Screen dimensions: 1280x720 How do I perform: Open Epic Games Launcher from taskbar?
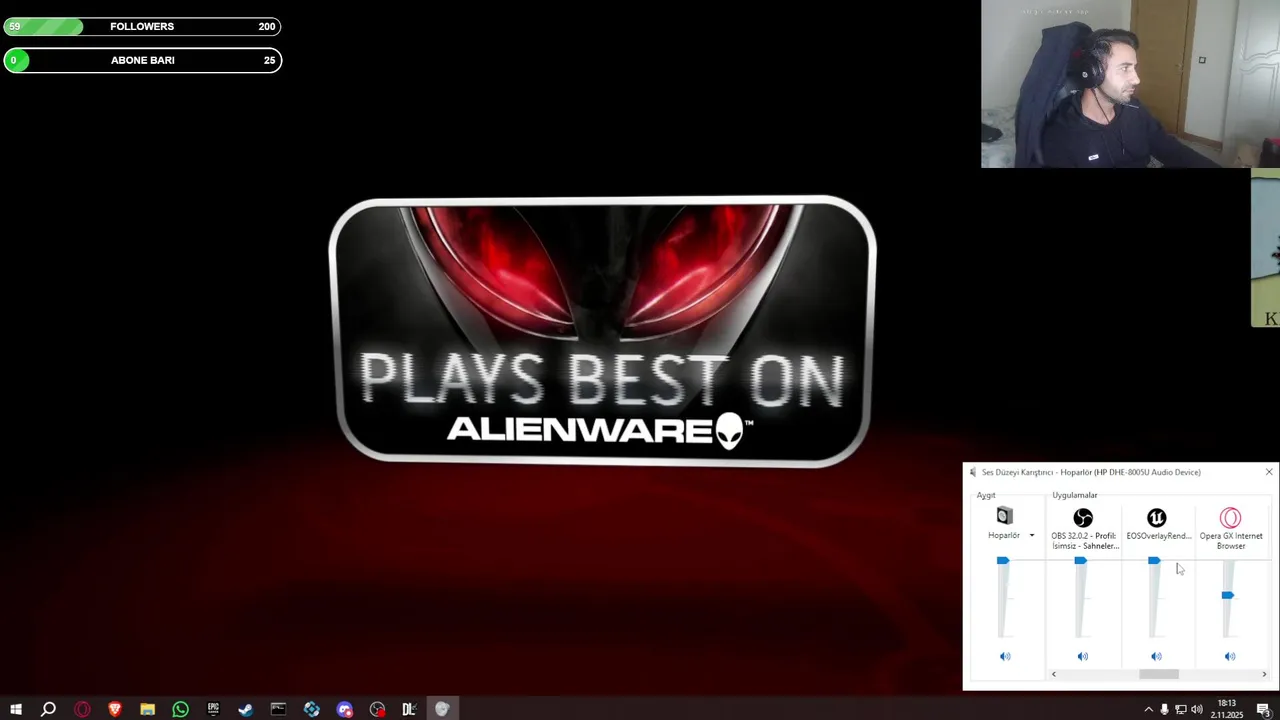213,710
